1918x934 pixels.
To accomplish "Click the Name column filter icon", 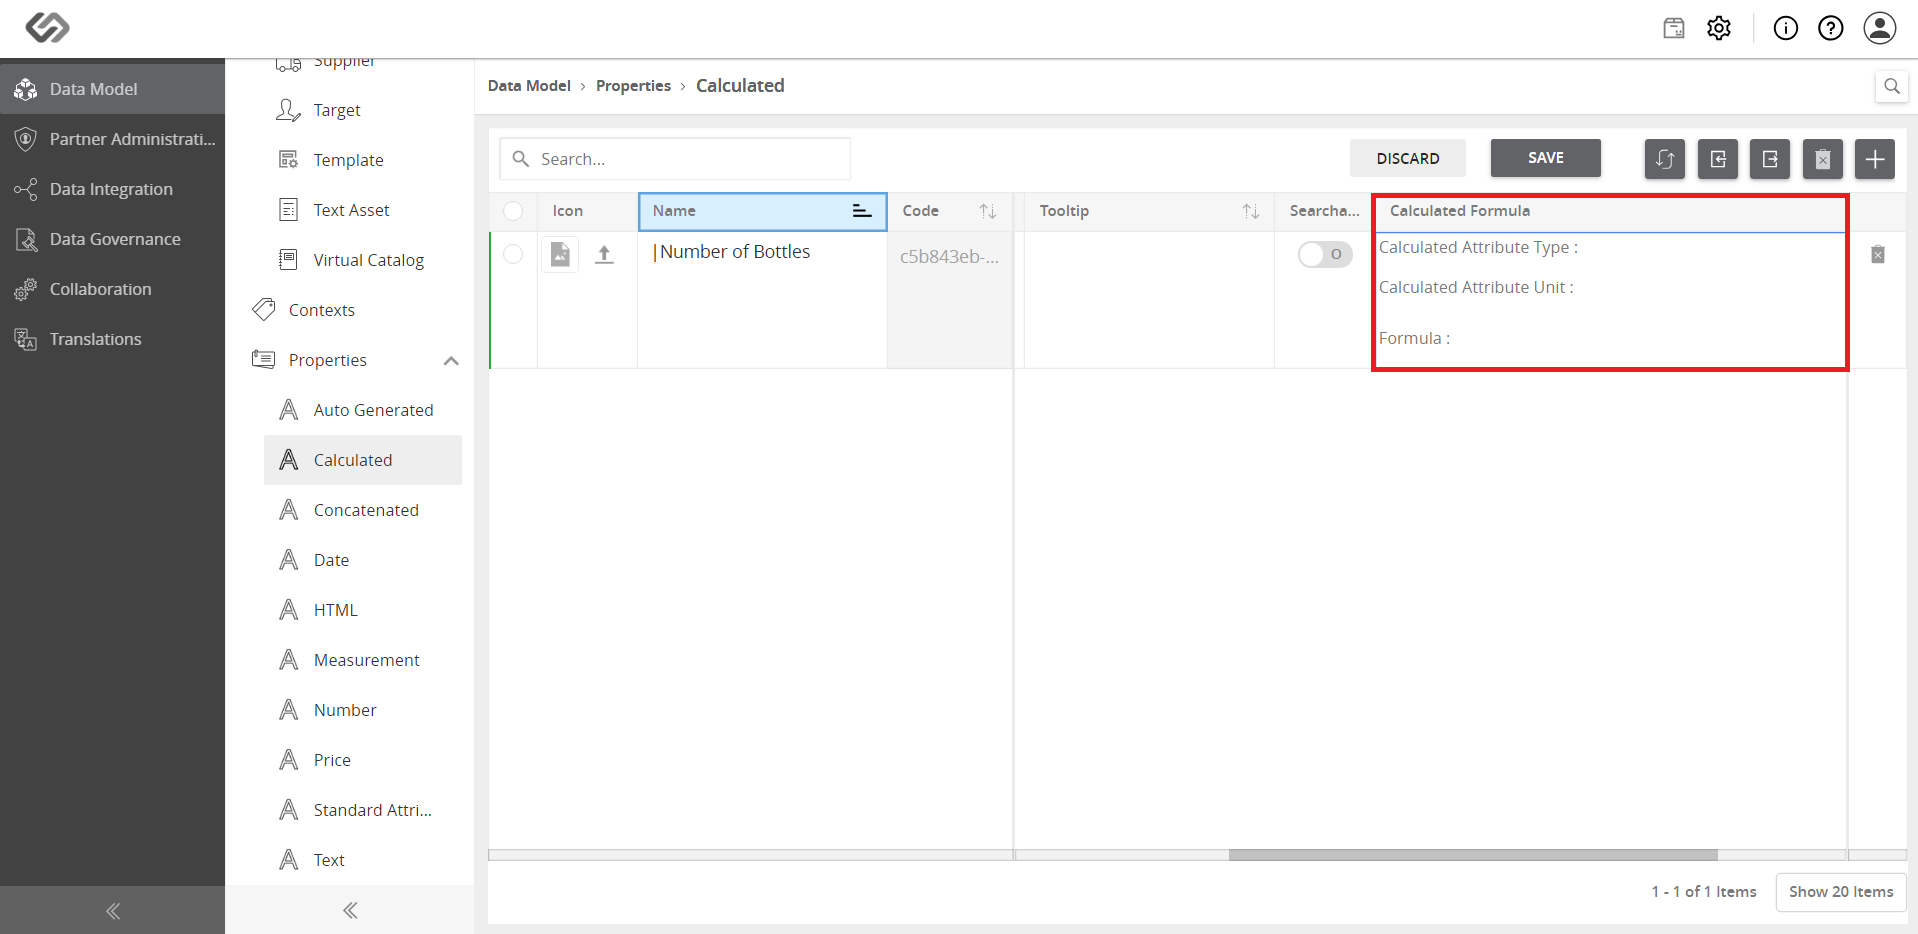I will [862, 211].
